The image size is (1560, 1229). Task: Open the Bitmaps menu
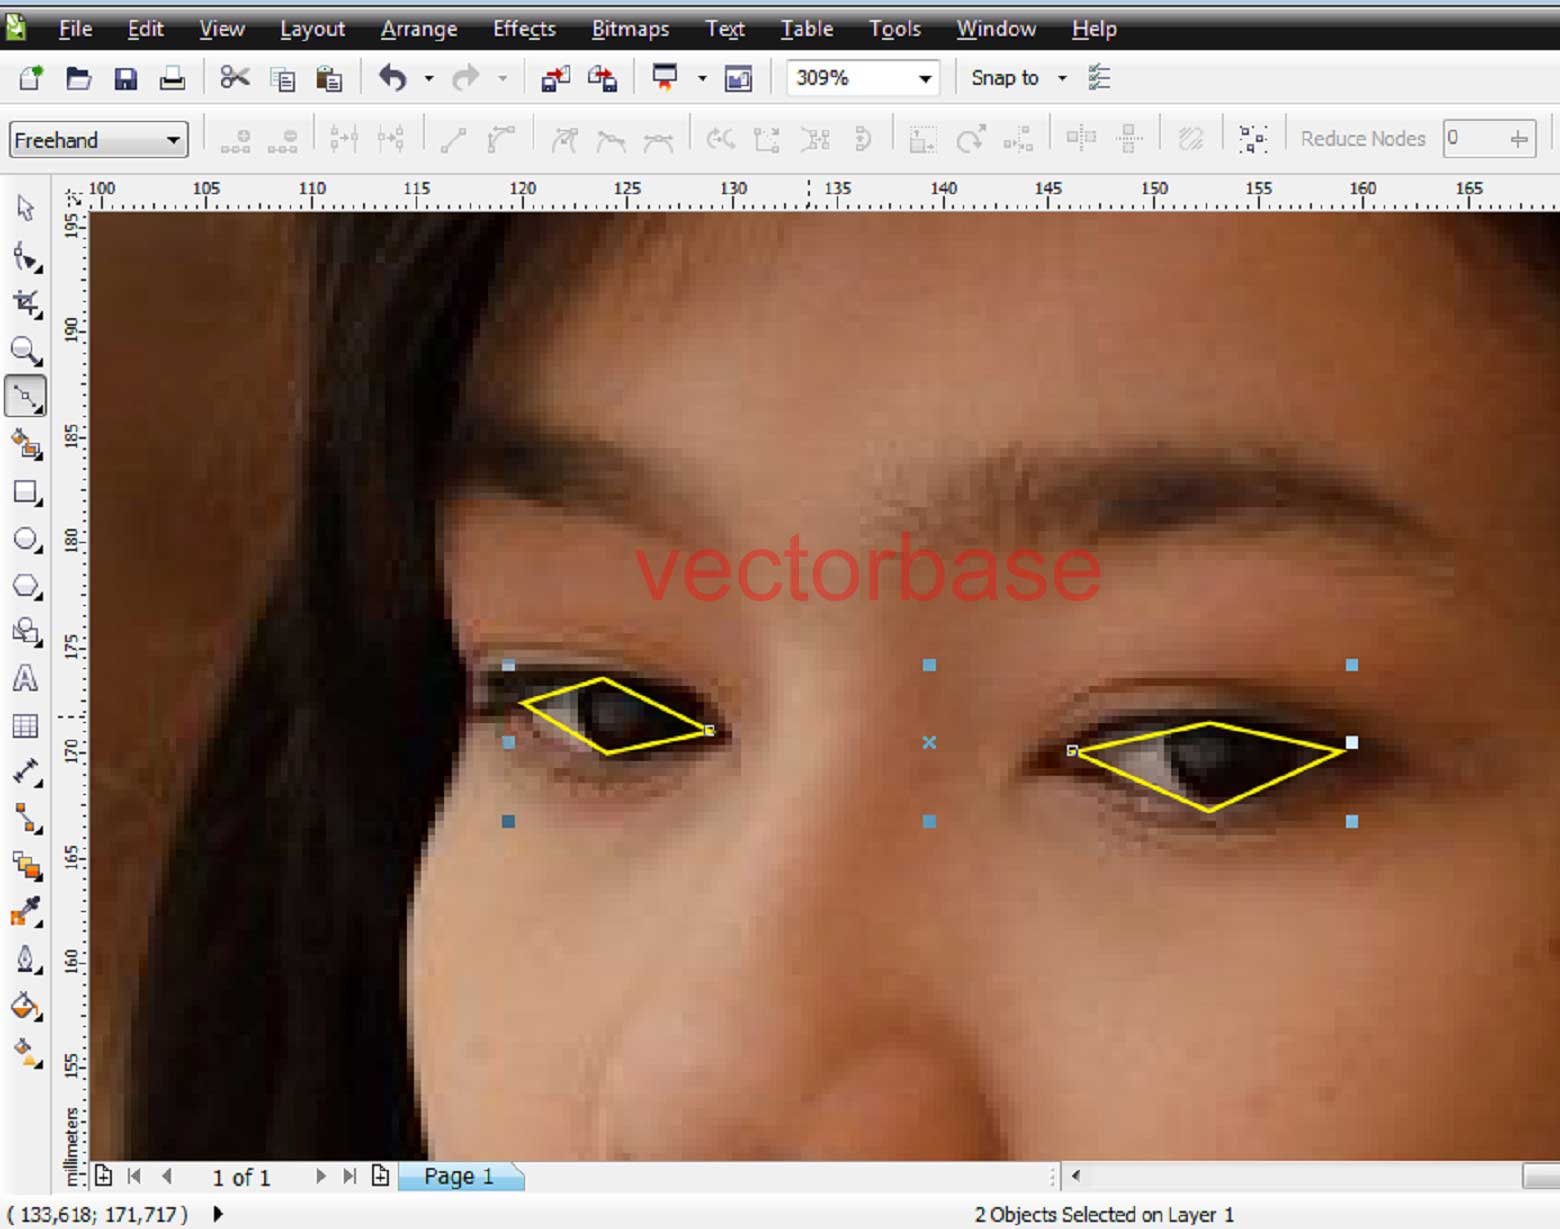click(629, 29)
